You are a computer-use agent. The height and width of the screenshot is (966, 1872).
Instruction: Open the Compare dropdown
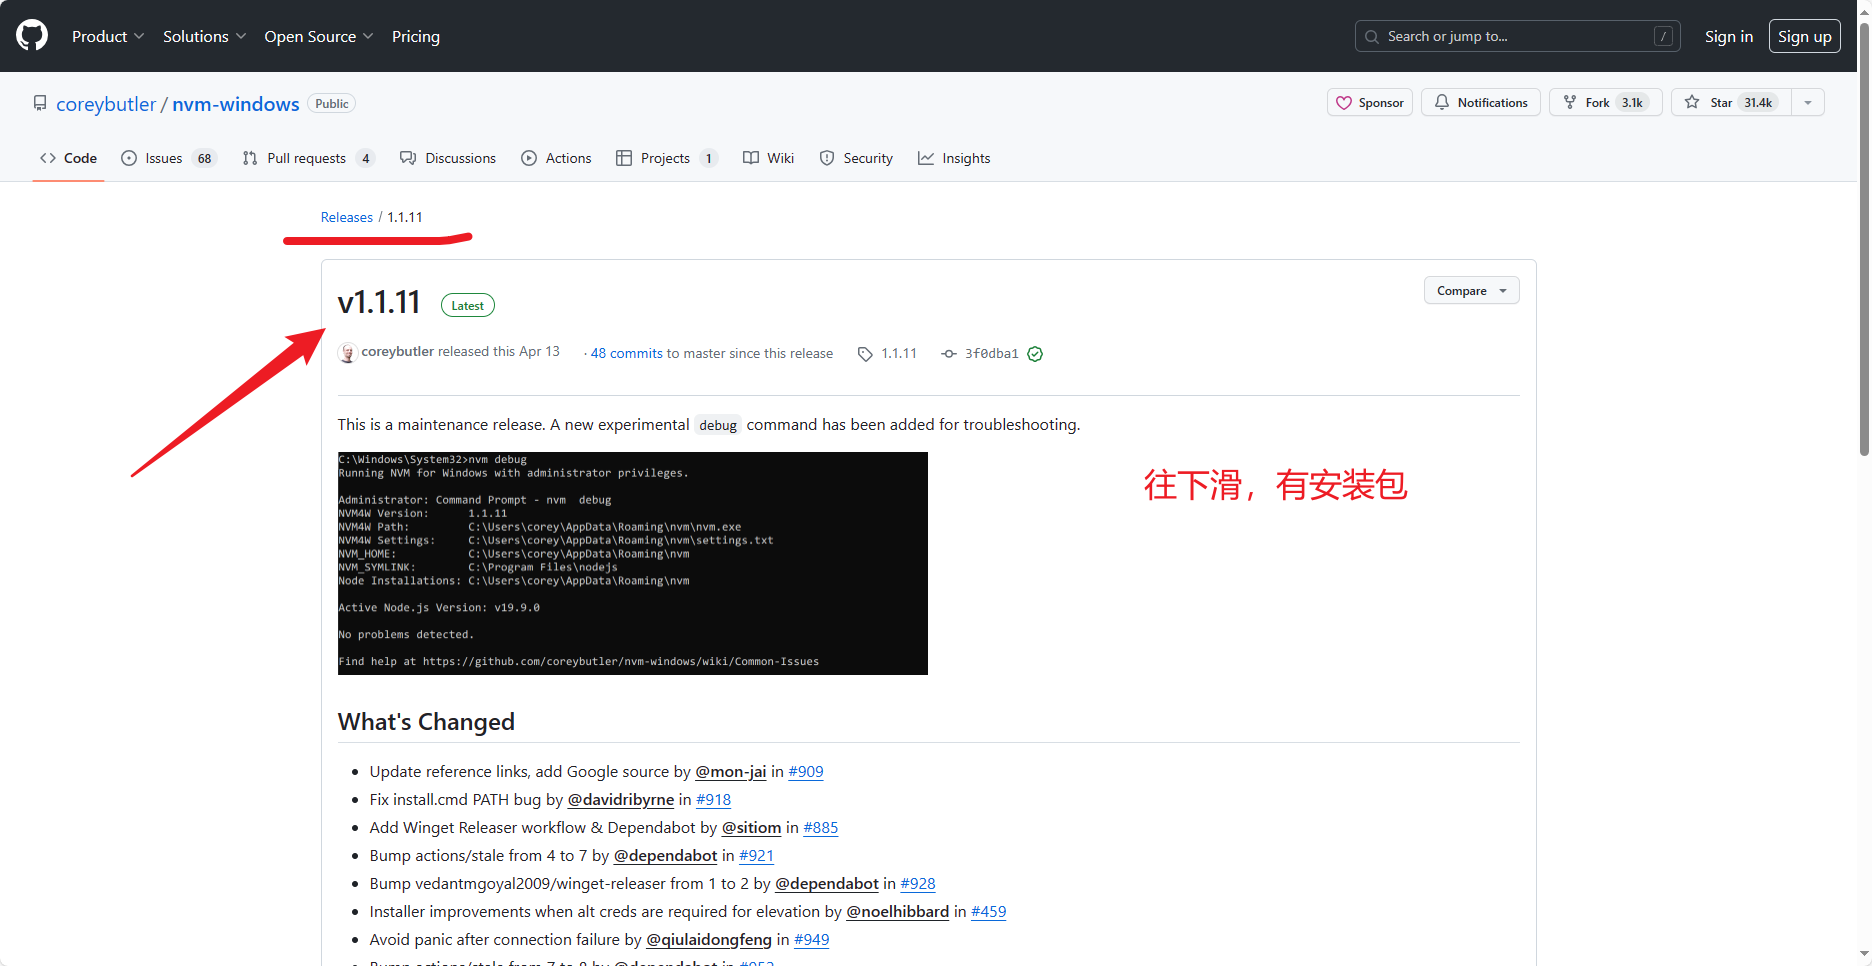click(x=1471, y=291)
